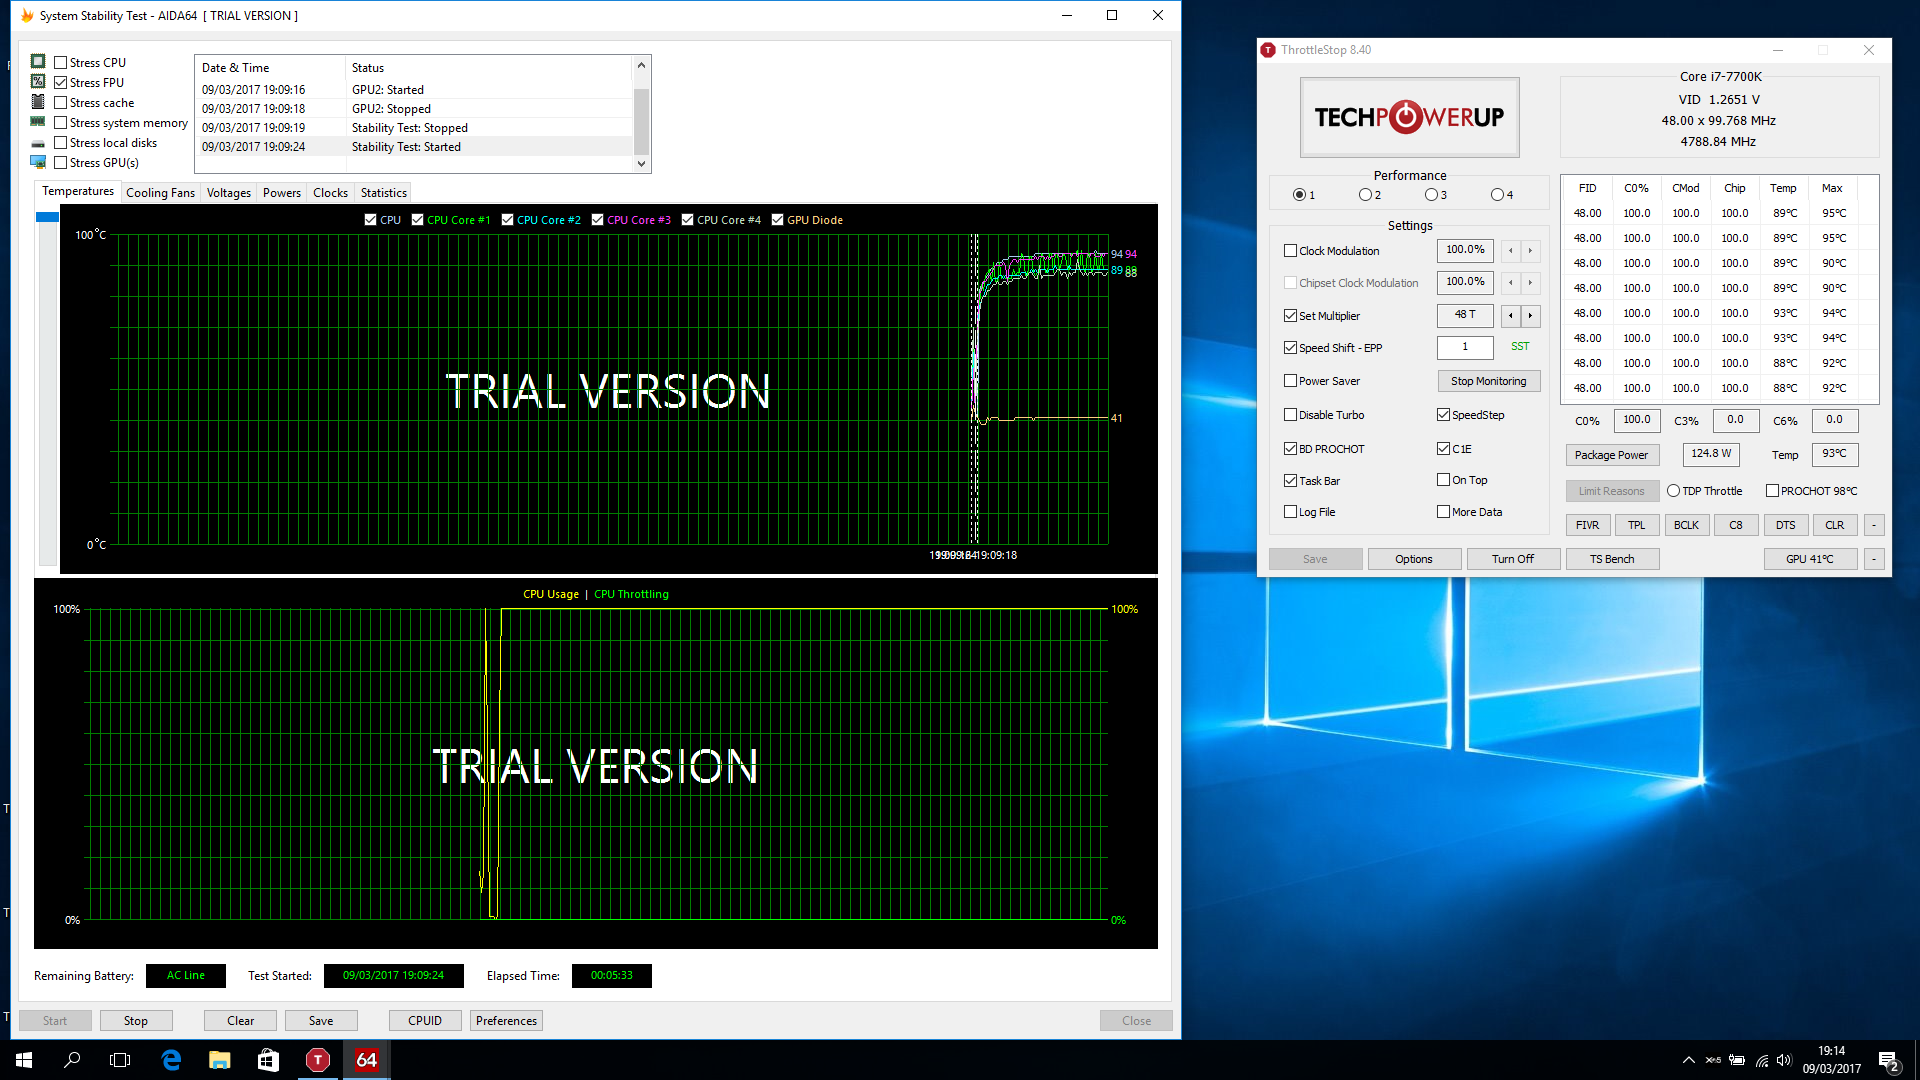Viewport: 1920px width, 1080px height.
Task: Switch to the Cooling Fans tab
Action: coord(160,193)
